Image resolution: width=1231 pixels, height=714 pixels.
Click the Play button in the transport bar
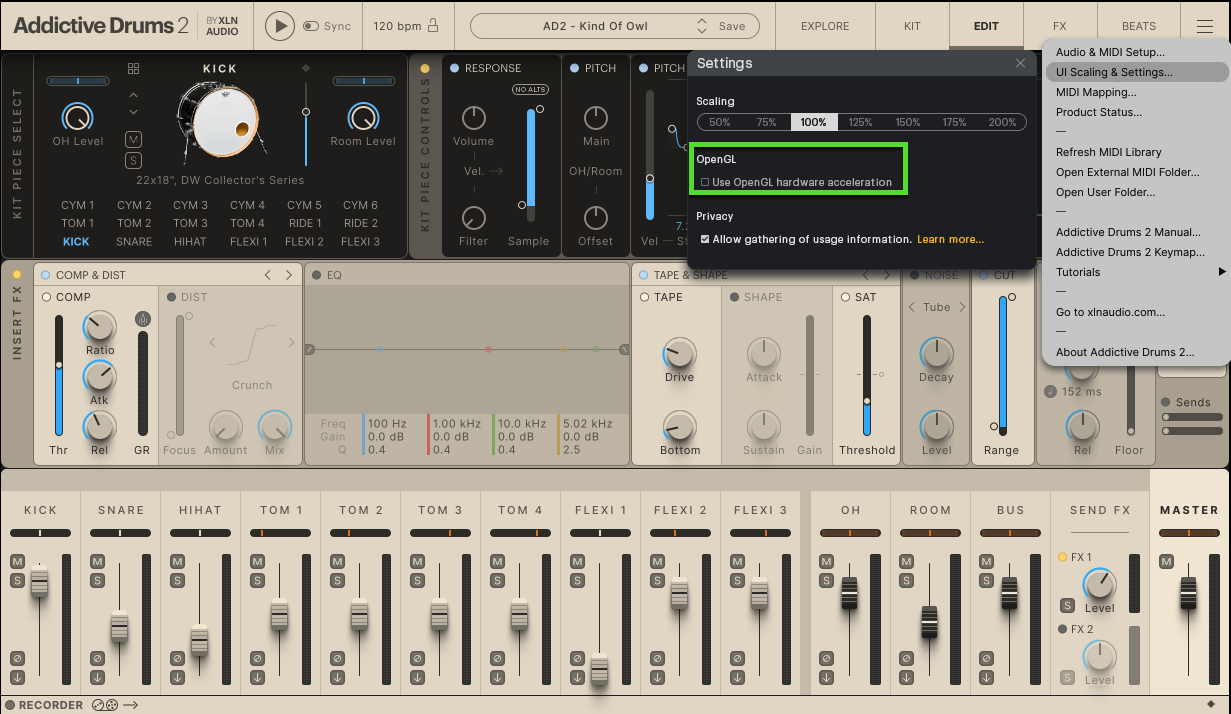[280, 26]
